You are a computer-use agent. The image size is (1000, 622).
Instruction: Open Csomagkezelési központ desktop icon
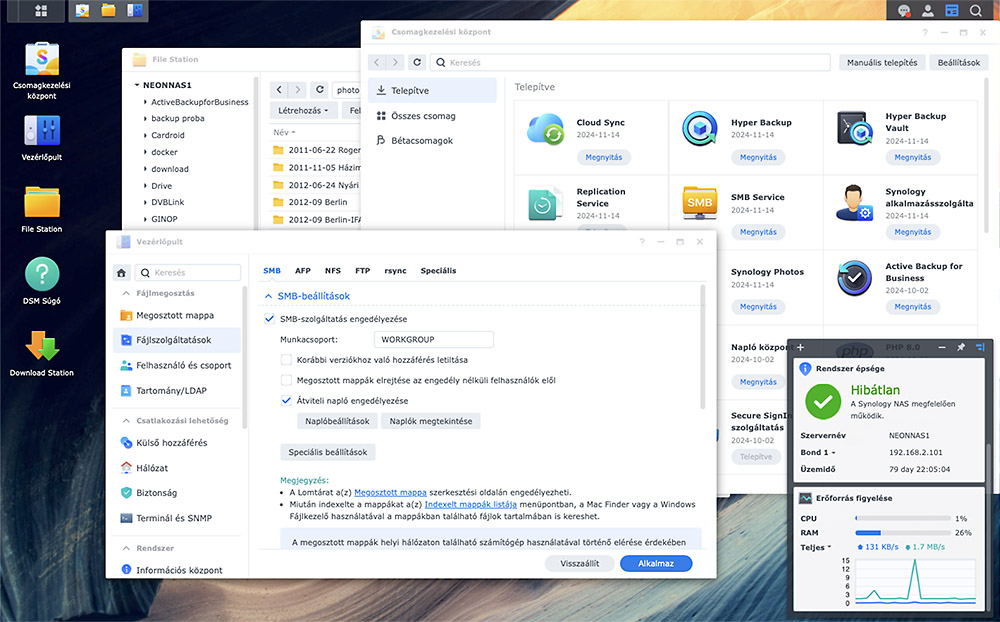43,60
